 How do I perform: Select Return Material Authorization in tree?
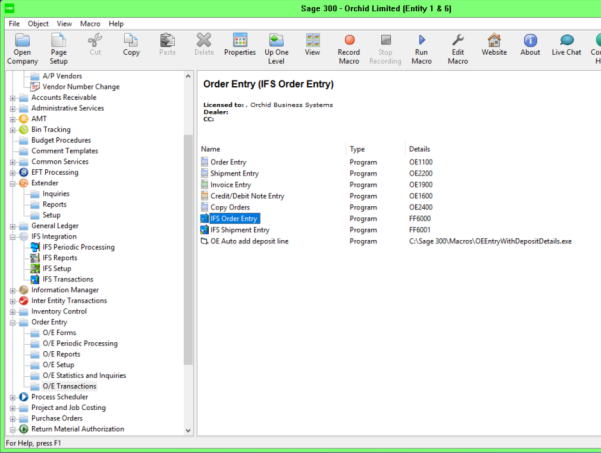pyautogui.click(x=78, y=429)
